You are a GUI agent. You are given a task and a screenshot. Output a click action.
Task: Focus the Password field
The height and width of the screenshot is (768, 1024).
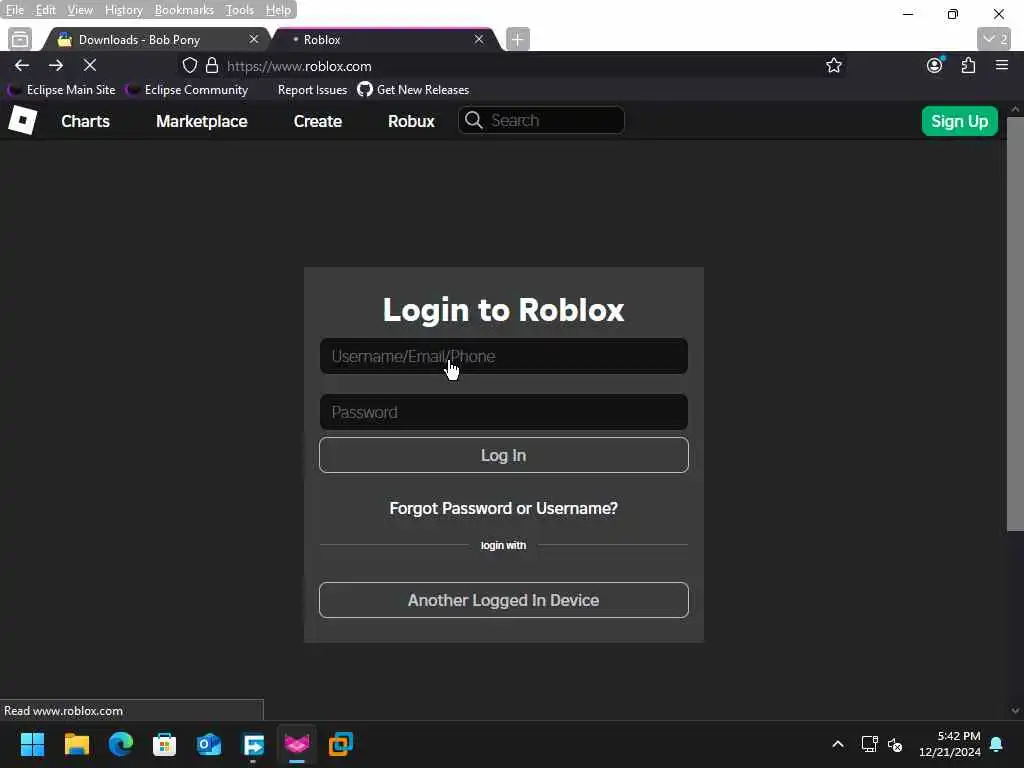(504, 412)
